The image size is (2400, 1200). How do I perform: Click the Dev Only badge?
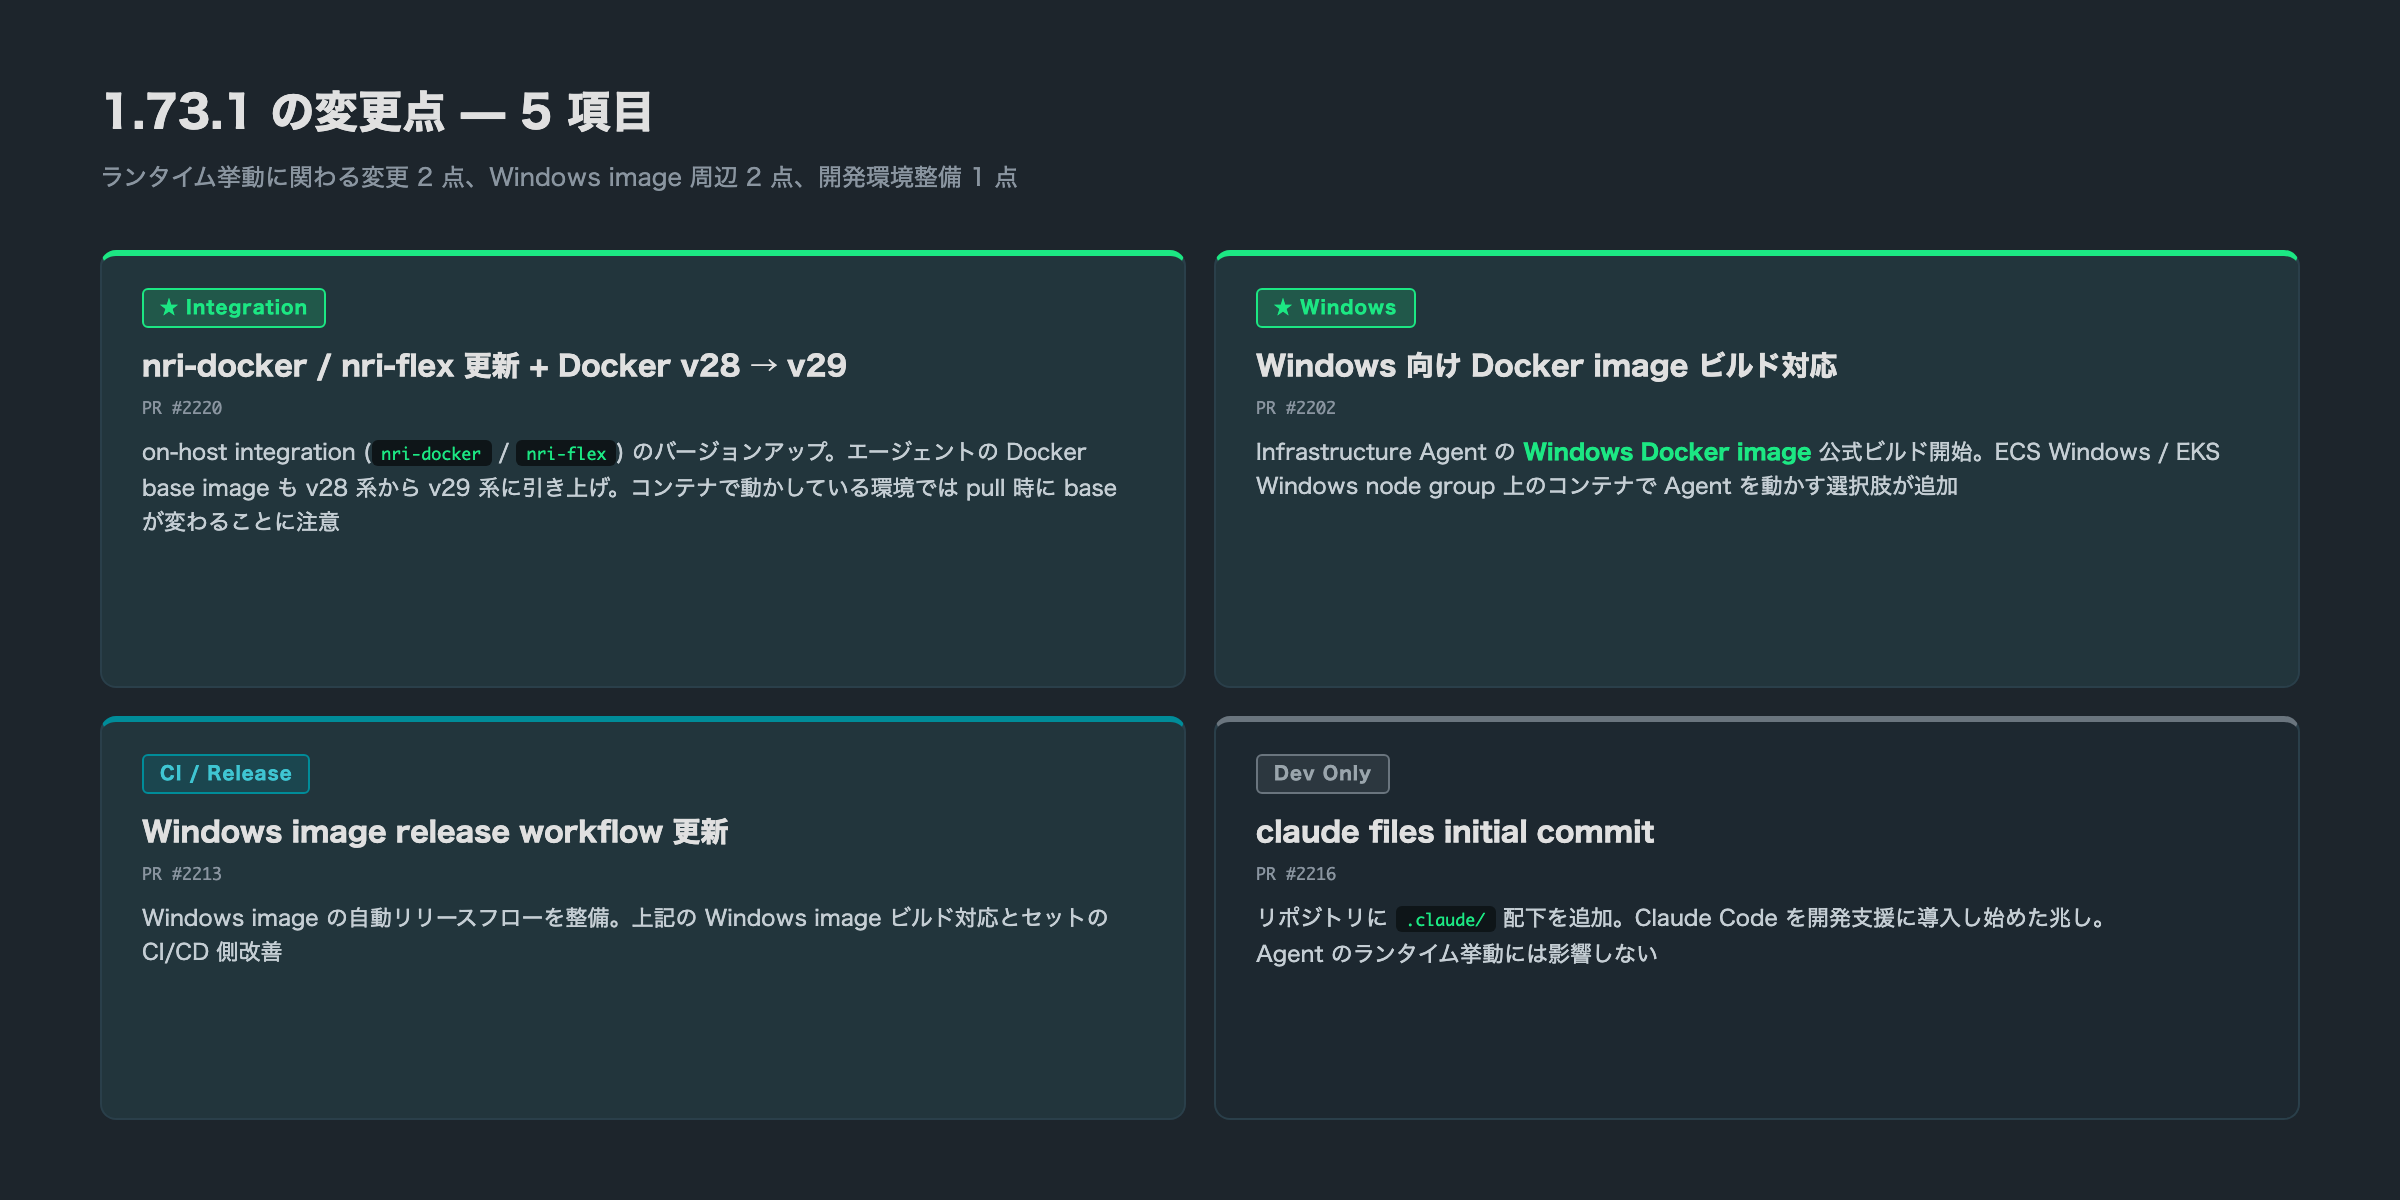(x=1322, y=774)
